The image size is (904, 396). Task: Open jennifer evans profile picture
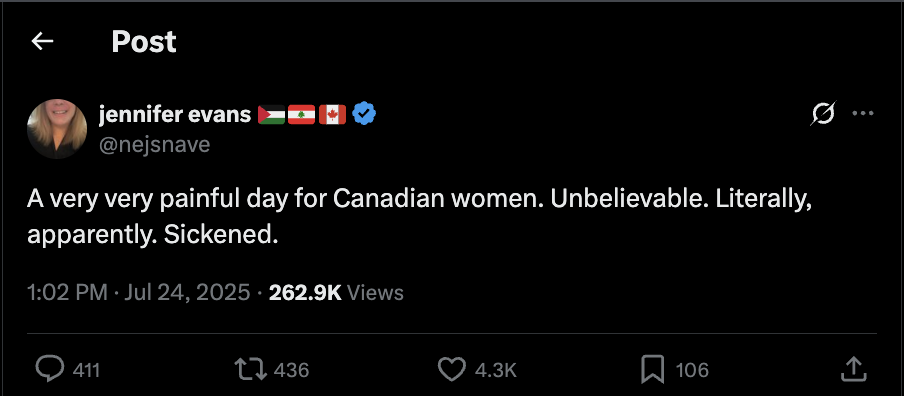click(x=57, y=128)
